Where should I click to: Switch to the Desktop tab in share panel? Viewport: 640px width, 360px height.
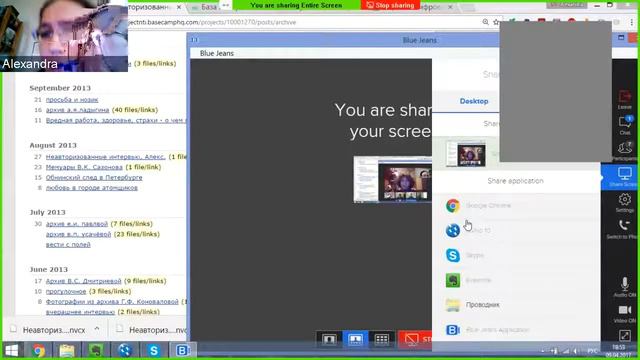tap(473, 101)
